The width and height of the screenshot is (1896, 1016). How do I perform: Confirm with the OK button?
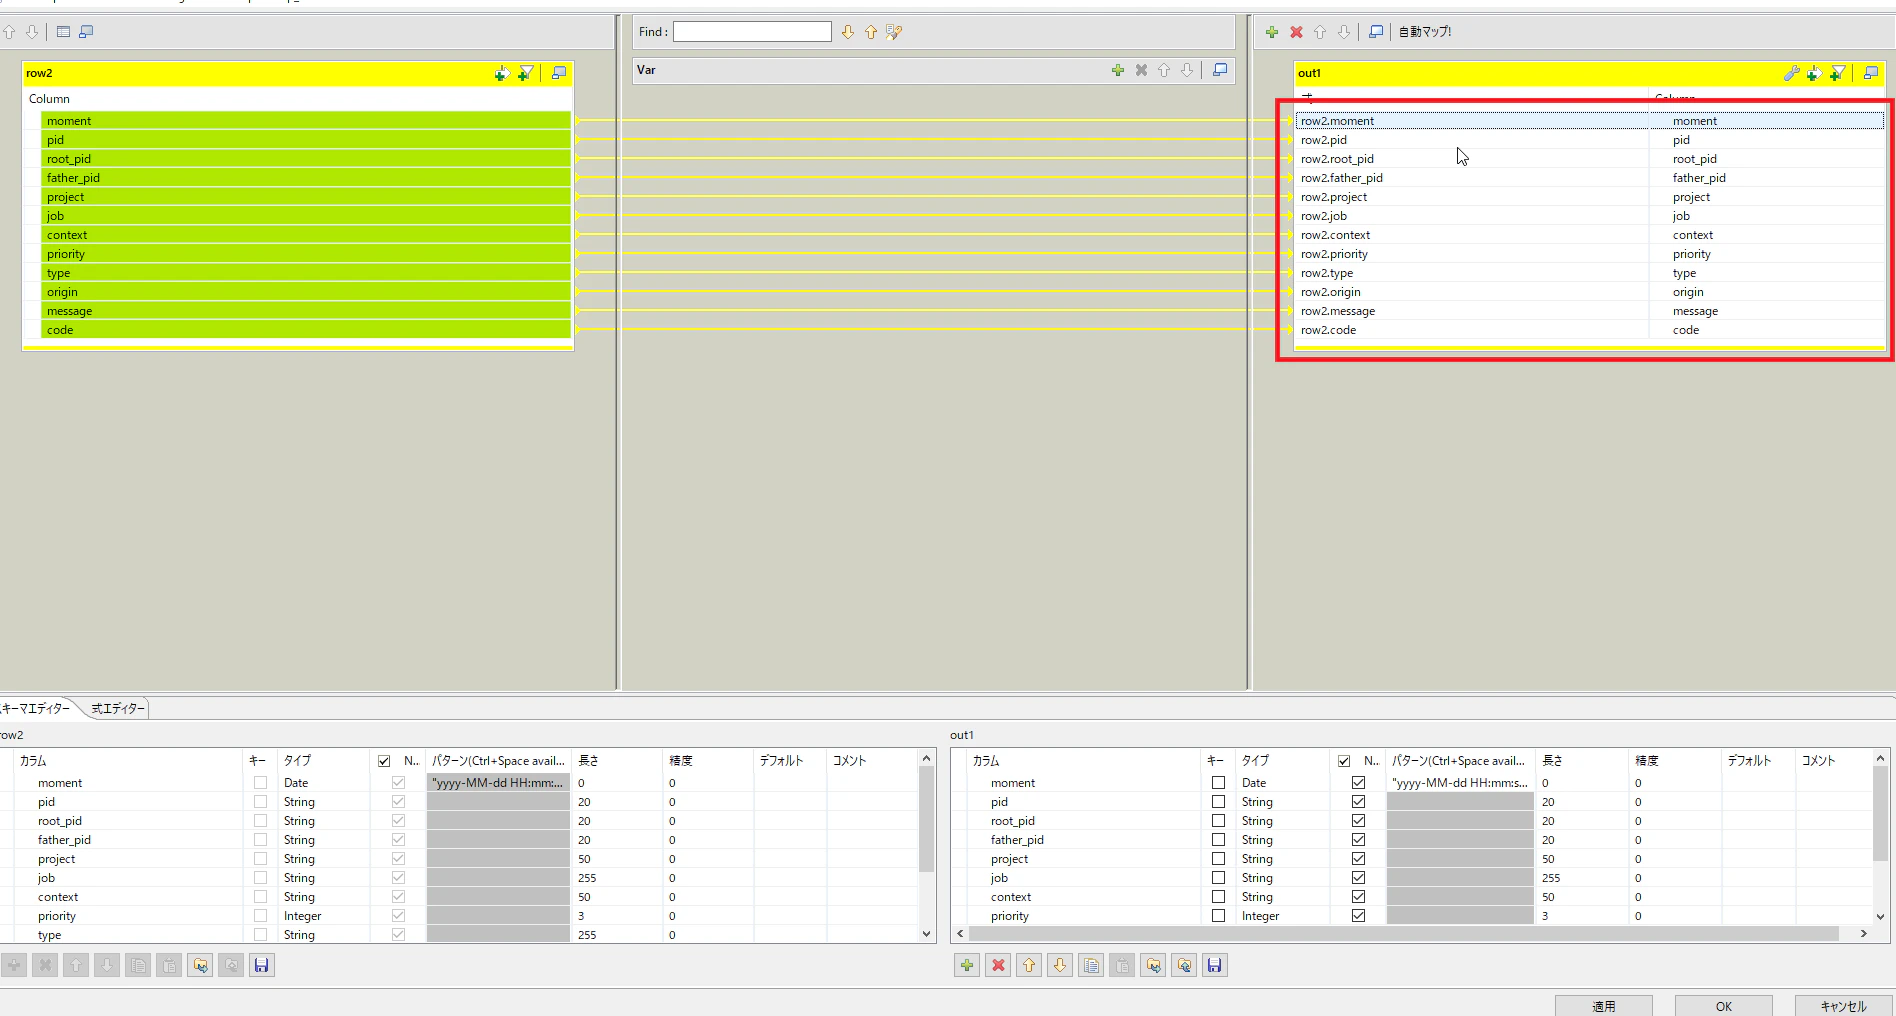pyautogui.click(x=1723, y=1006)
